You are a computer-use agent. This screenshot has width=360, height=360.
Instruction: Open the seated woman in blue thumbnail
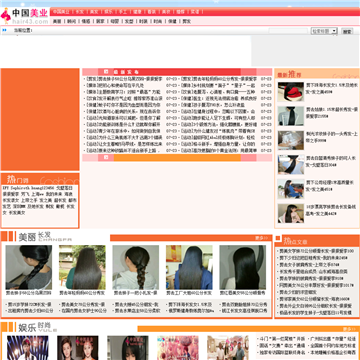291,189
